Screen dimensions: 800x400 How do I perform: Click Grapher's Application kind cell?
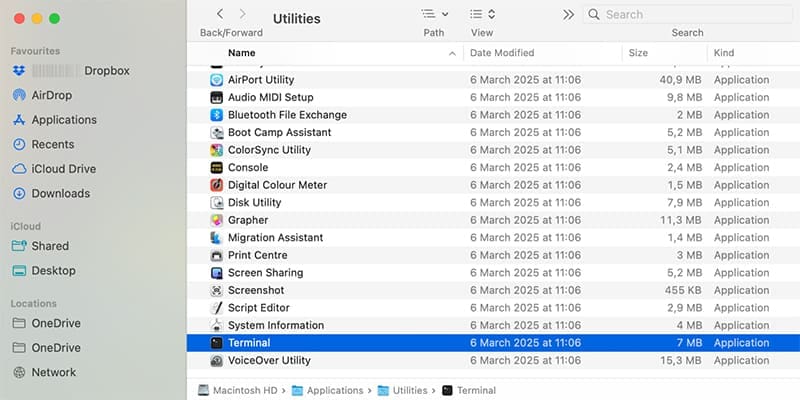(x=741, y=220)
